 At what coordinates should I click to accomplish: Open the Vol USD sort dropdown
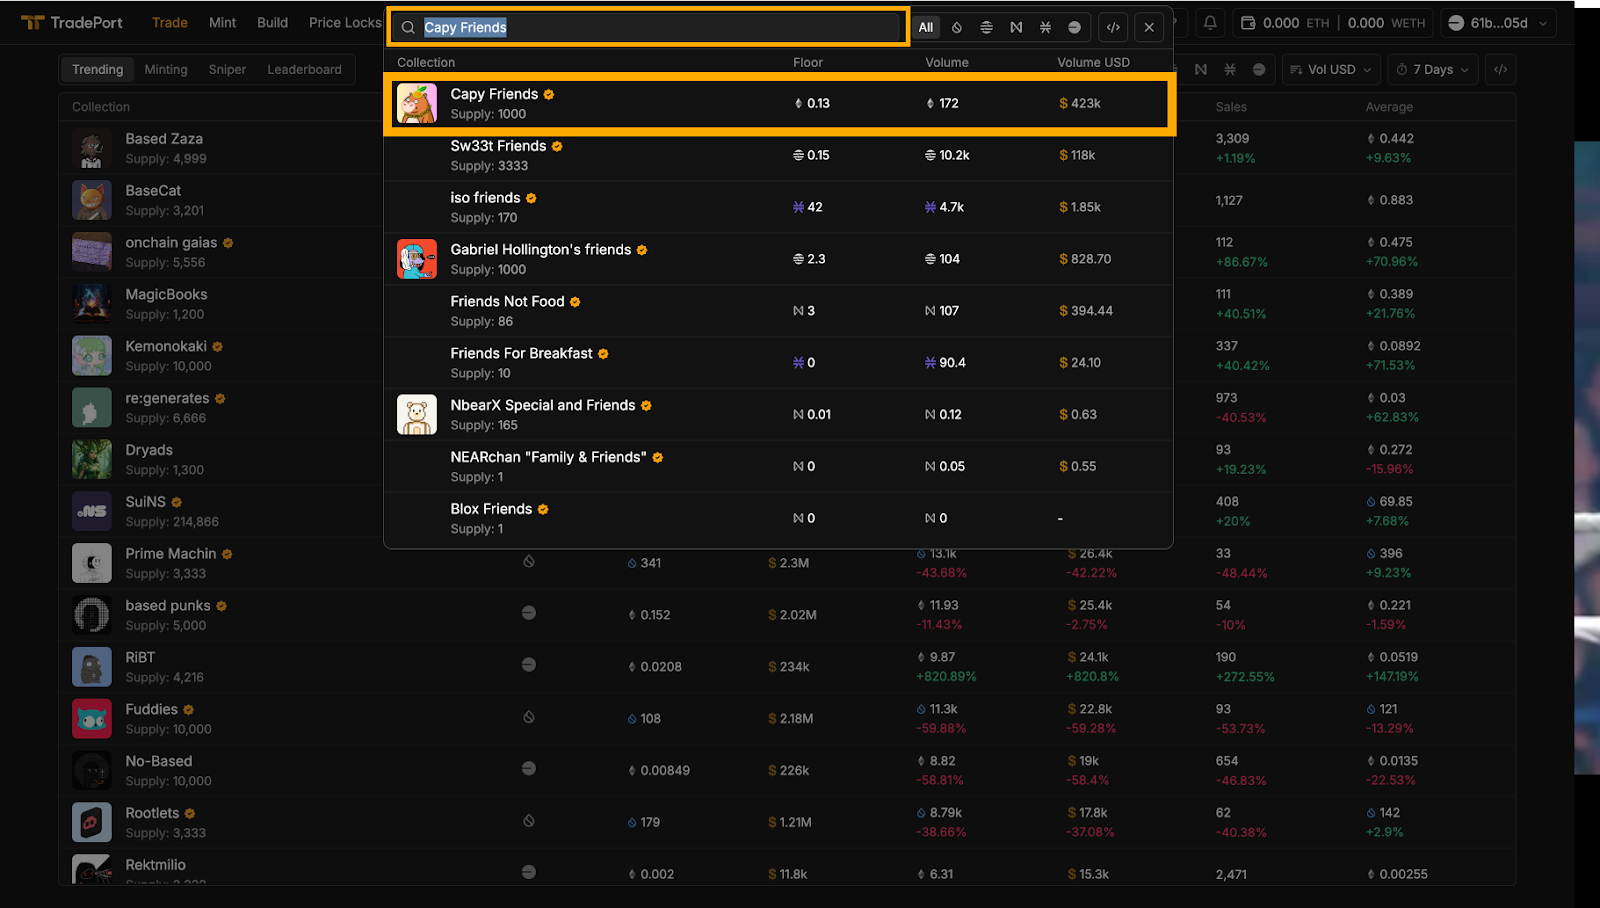pyautogui.click(x=1331, y=69)
